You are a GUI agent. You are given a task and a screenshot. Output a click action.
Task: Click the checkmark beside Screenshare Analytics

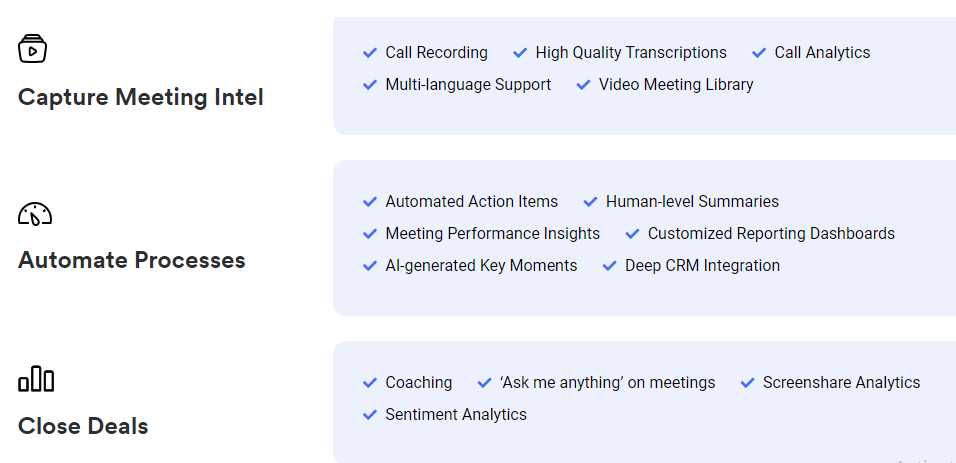[x=747, y=383]
